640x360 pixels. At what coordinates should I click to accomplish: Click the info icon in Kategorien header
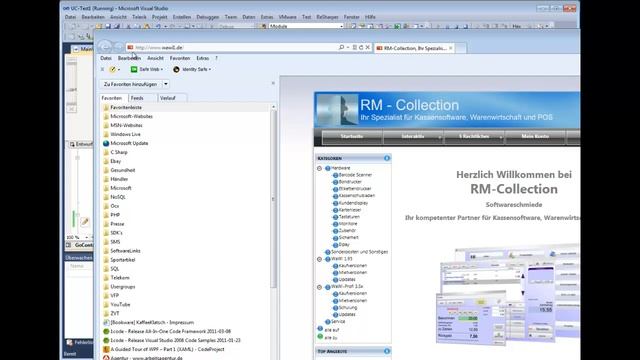tap(387, 158)
